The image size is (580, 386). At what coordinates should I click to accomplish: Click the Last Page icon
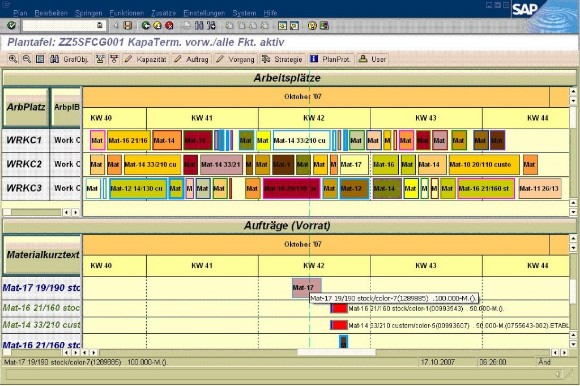(x=265, y=26)
